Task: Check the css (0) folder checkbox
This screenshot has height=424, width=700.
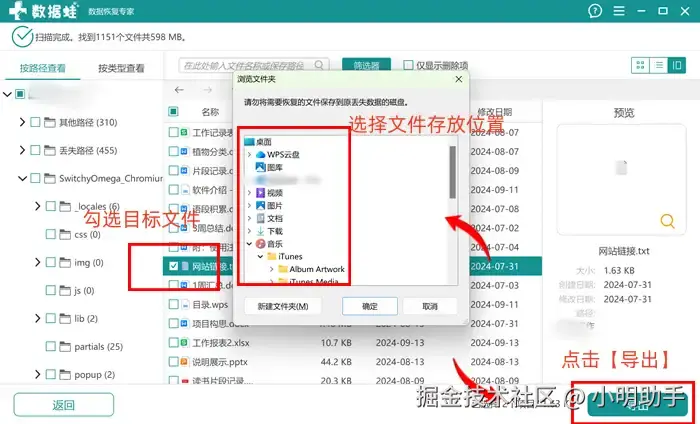Action: point(51,234)
